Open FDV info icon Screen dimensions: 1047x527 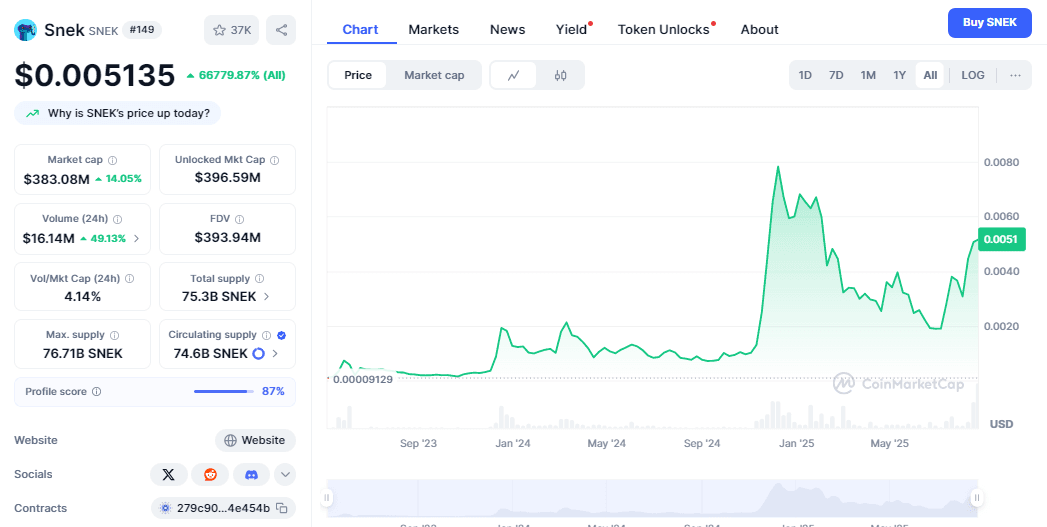click(x=240, y=219)
